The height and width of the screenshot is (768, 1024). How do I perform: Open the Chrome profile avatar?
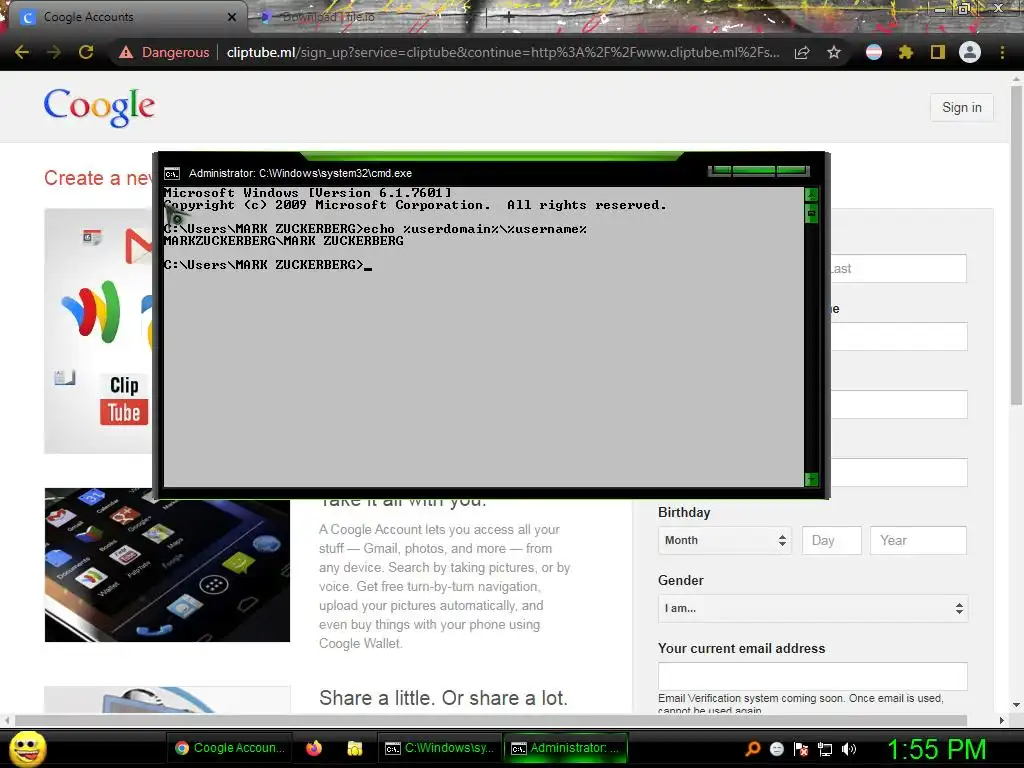[x=970, y=52]
